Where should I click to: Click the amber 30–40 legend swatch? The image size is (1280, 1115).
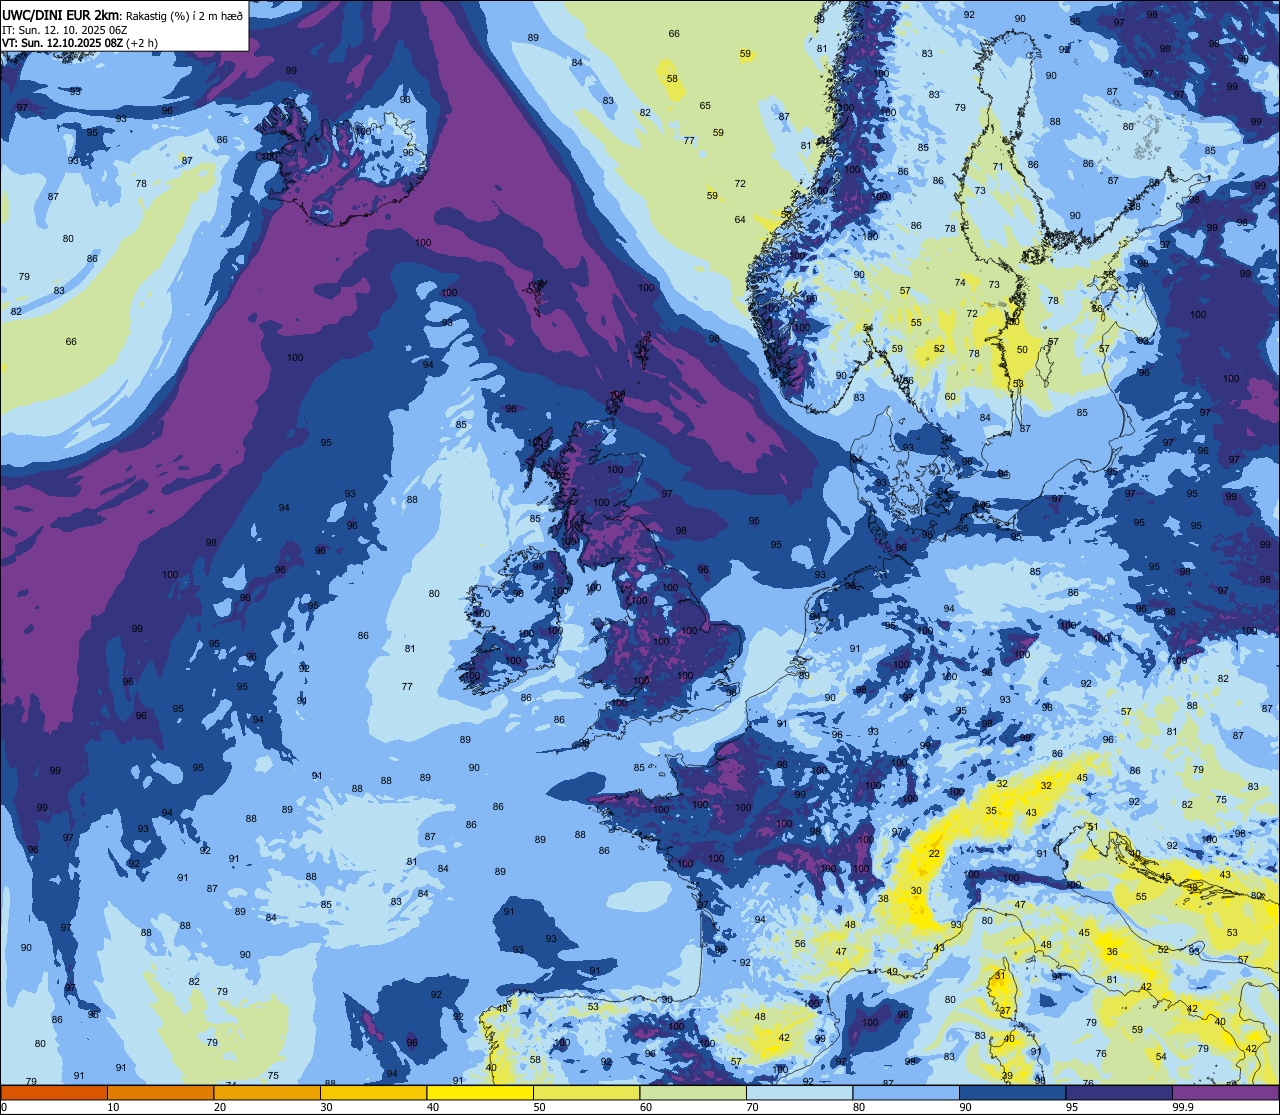373,1093
